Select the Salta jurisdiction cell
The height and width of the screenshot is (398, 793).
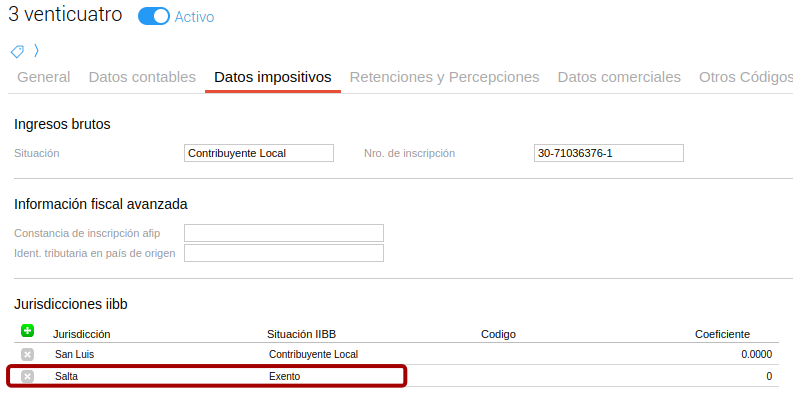tap(66, 377)
